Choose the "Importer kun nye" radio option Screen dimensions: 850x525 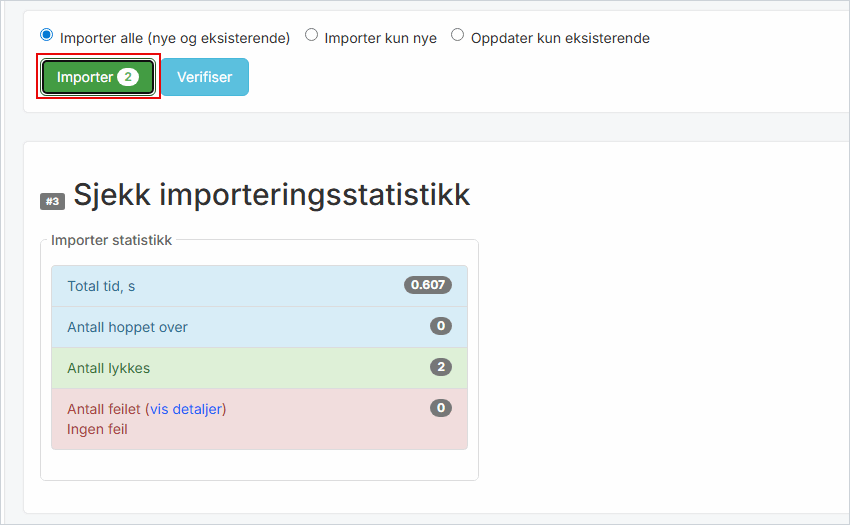tap(312, 35)
